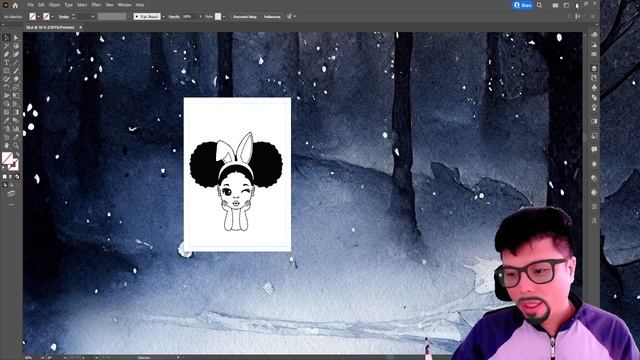The height and width of the screenshot is (360, 640).
Task: Open the View menu
Action: pyautogui.click(x=109, y=5)
